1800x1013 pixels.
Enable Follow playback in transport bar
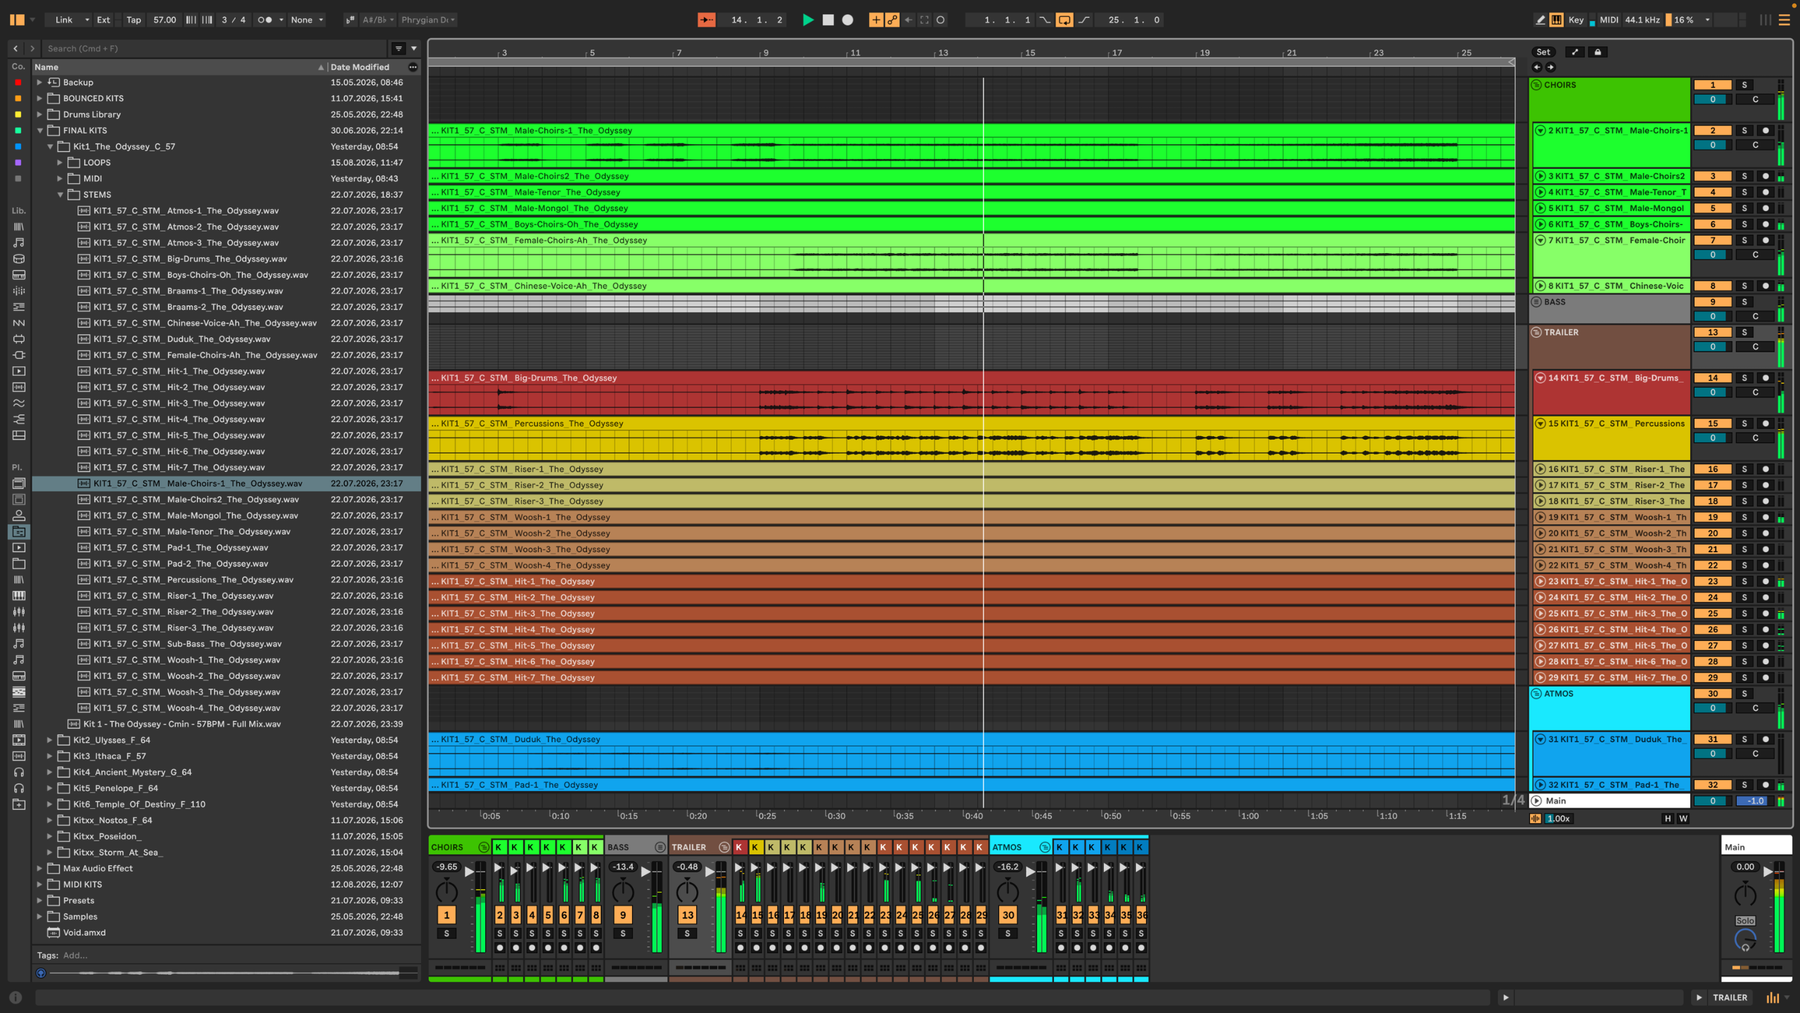coord(706,20)
